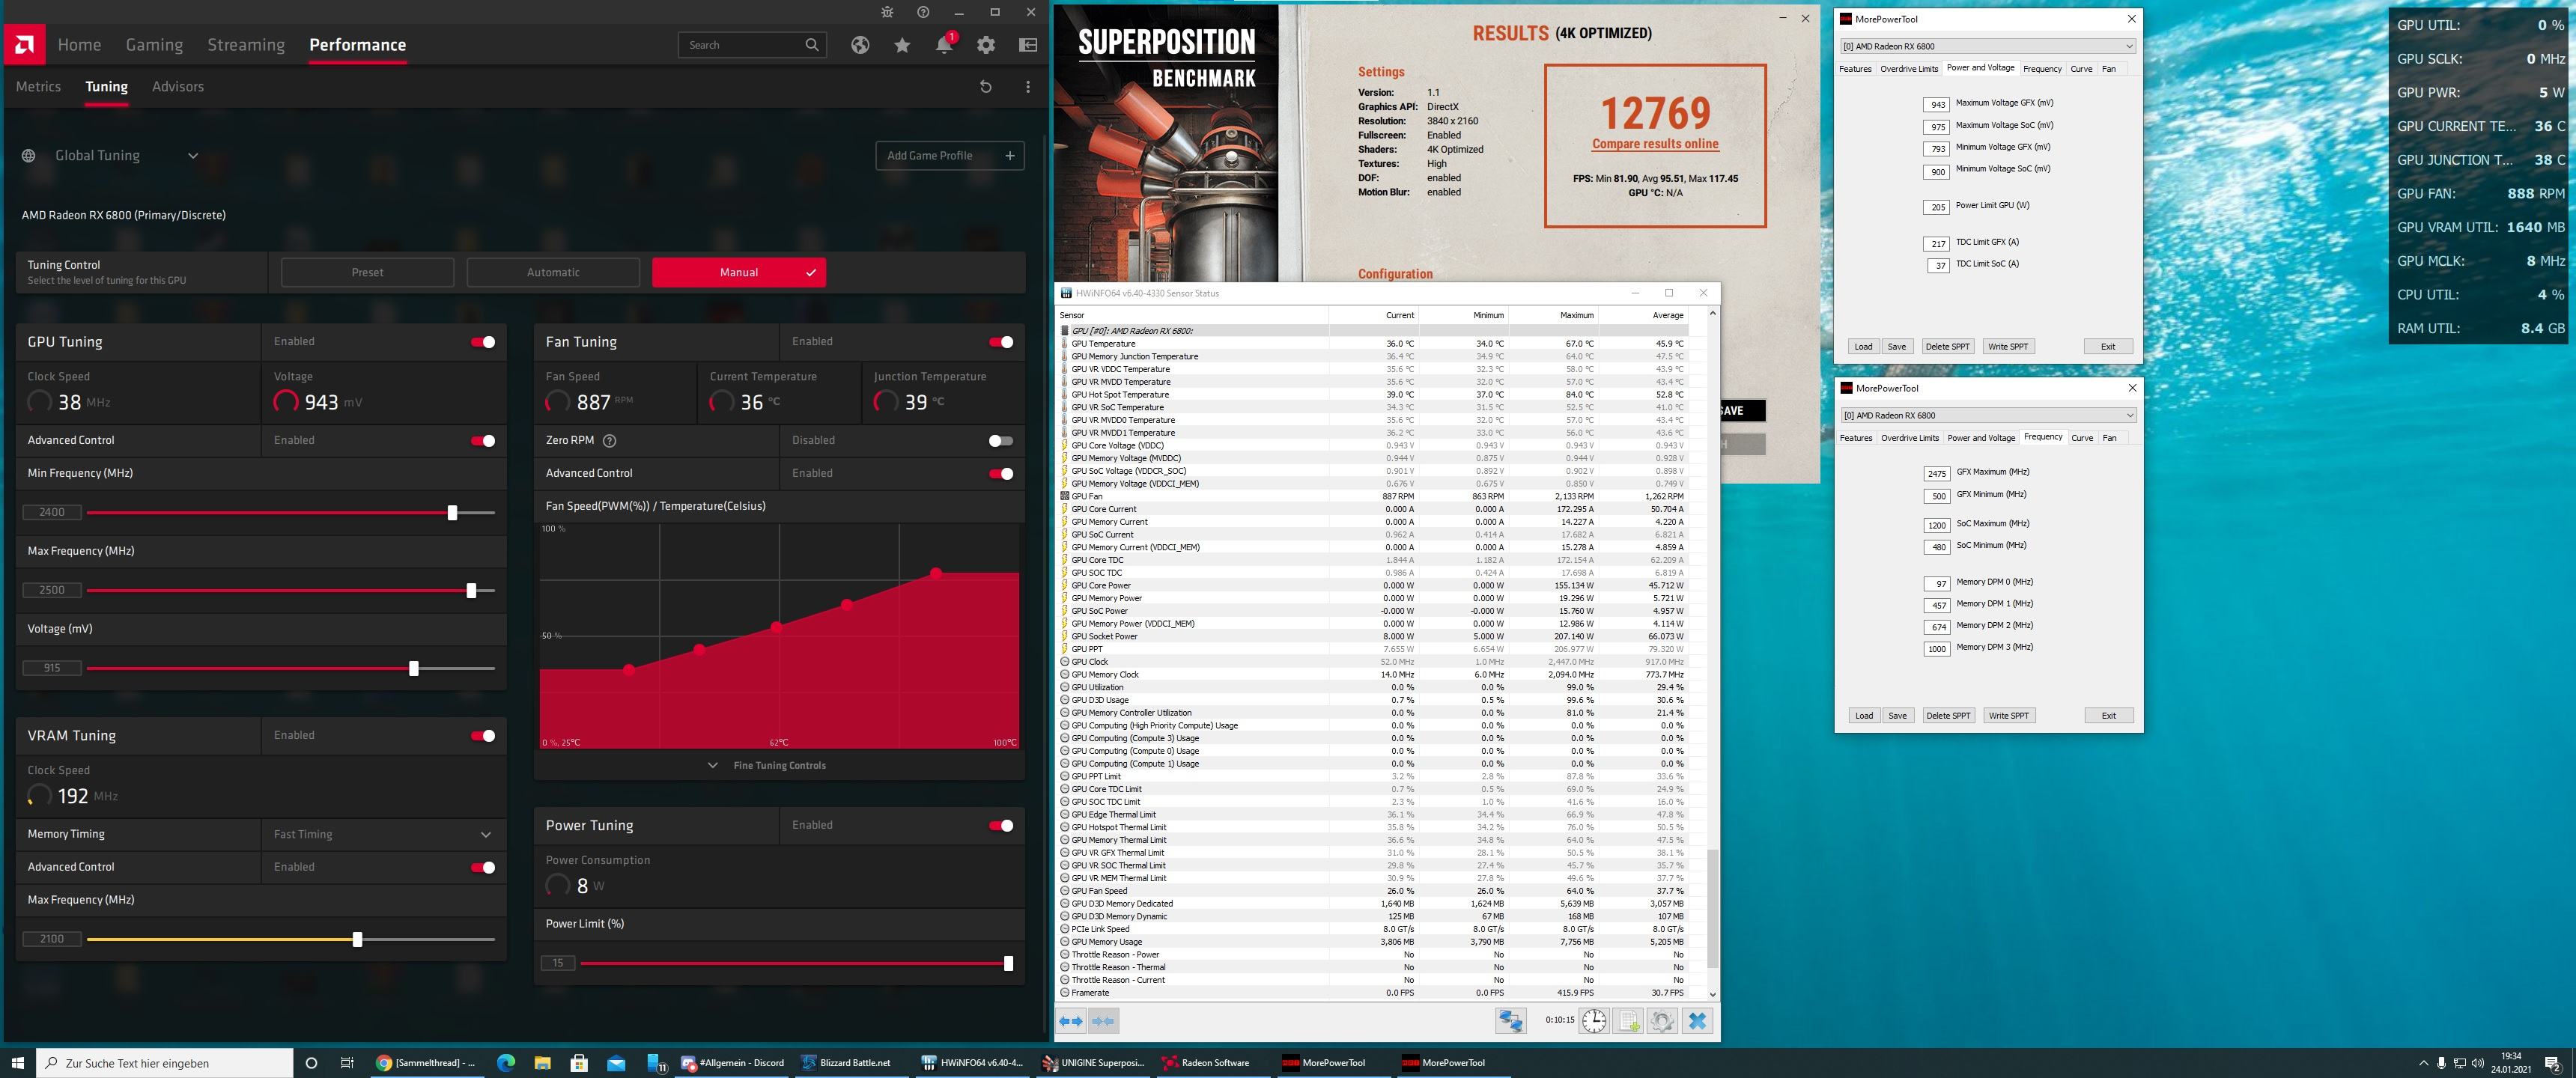Open Task View icon on taskbar
2576x1078 pixels.
pos(347,1063)
